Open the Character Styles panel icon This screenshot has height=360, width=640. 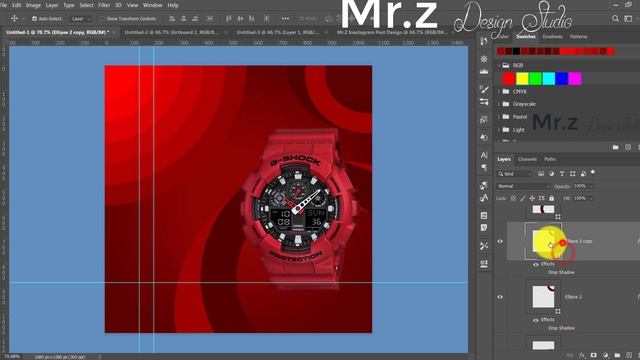(x=484, y=198)
